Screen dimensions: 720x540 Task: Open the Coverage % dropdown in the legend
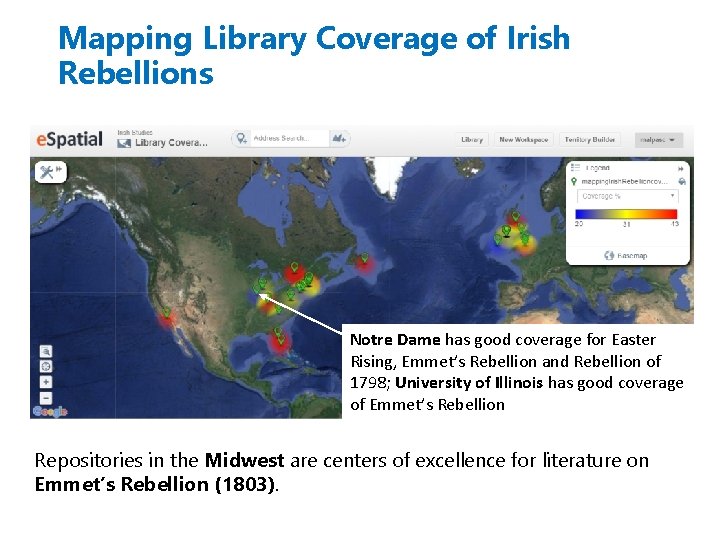[x=627, y=196]
